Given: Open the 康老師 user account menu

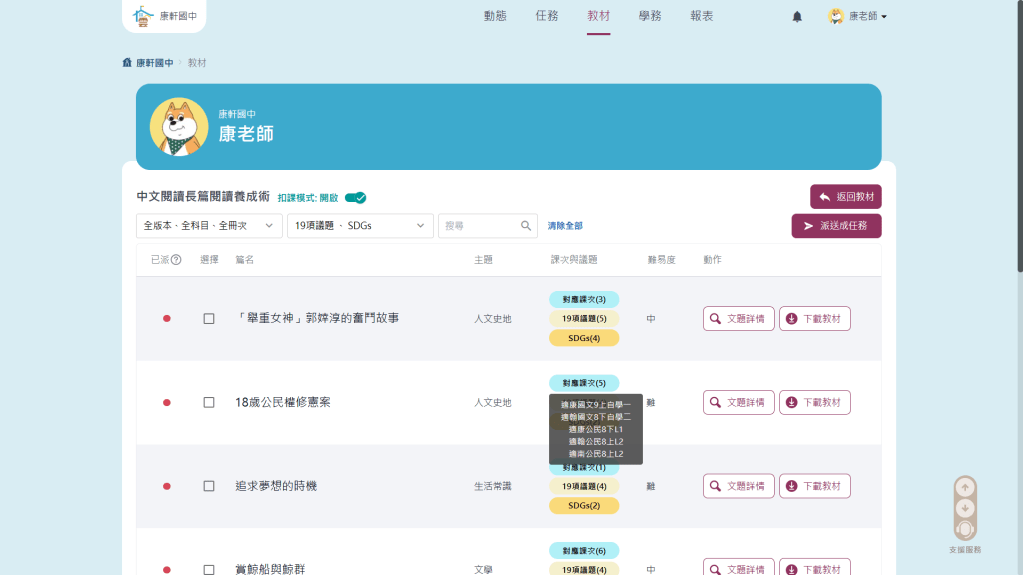Looking at the screenshot, I should point(858,17).
